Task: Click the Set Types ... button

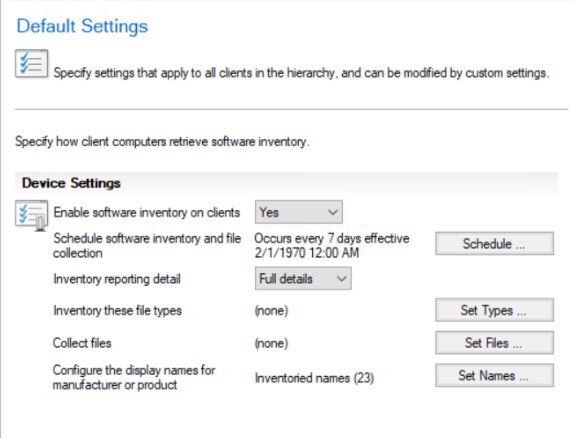Action: click(x=494, y=310)
